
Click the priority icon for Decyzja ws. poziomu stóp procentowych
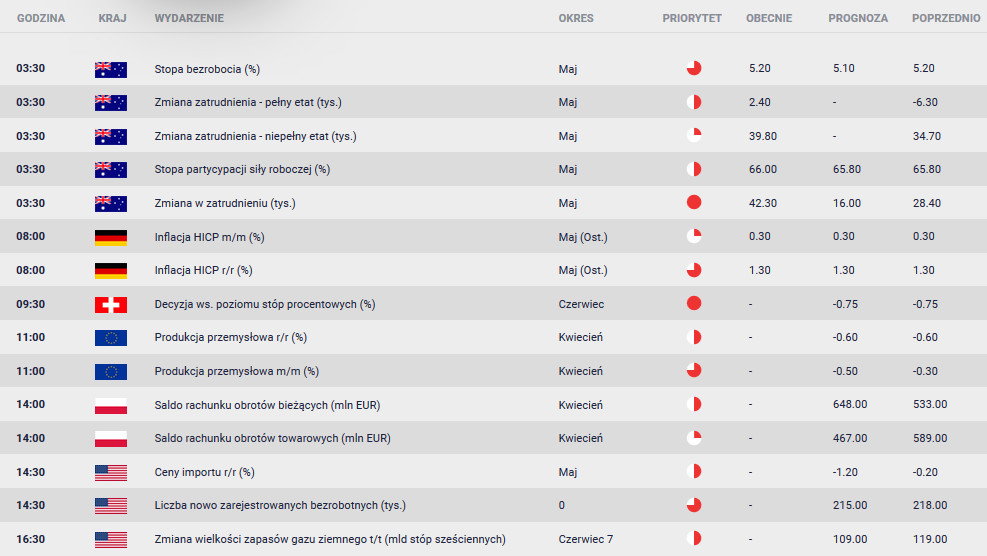[x=694, y=304]
